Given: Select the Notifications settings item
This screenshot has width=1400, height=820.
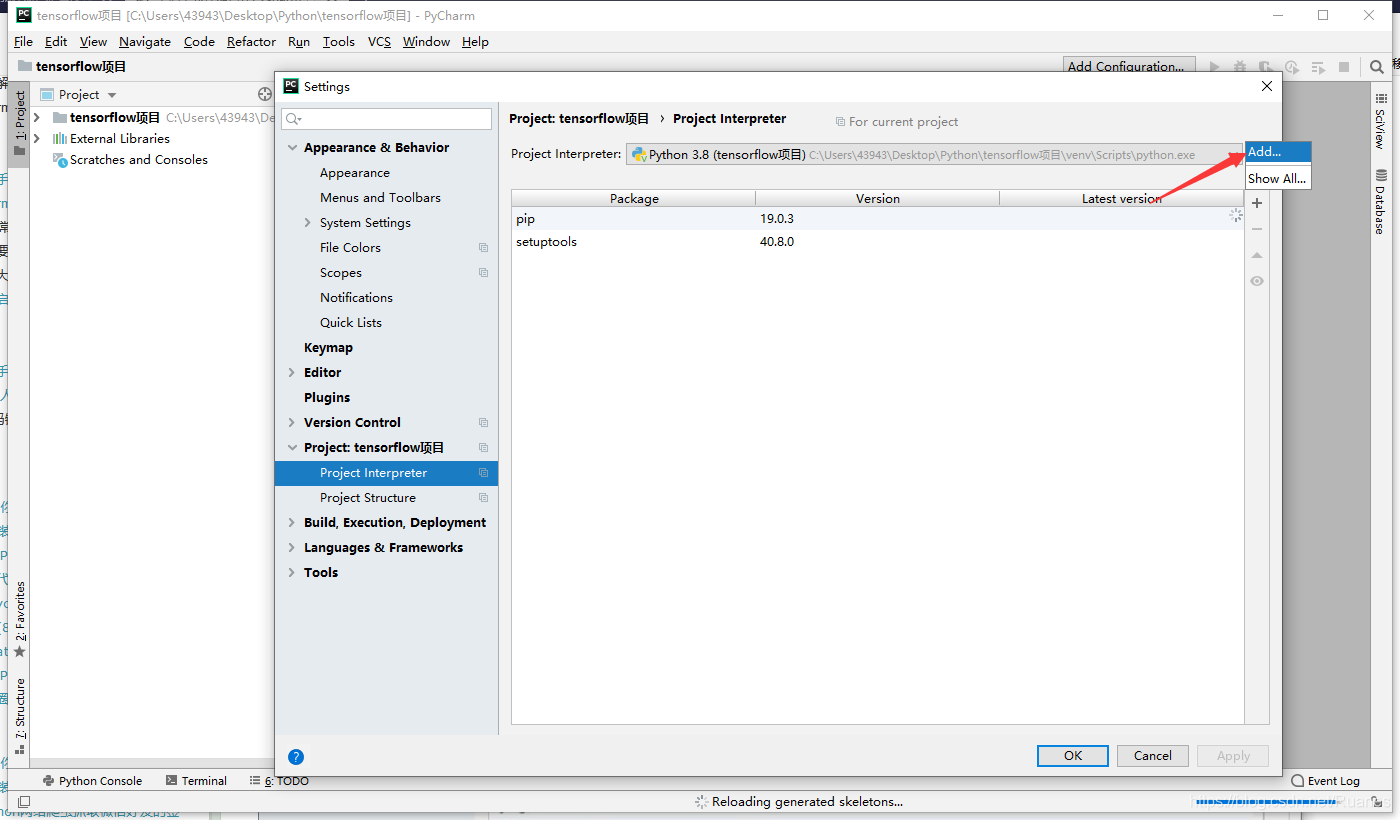Looking at the screenshot, I should (x=356, y=298).
